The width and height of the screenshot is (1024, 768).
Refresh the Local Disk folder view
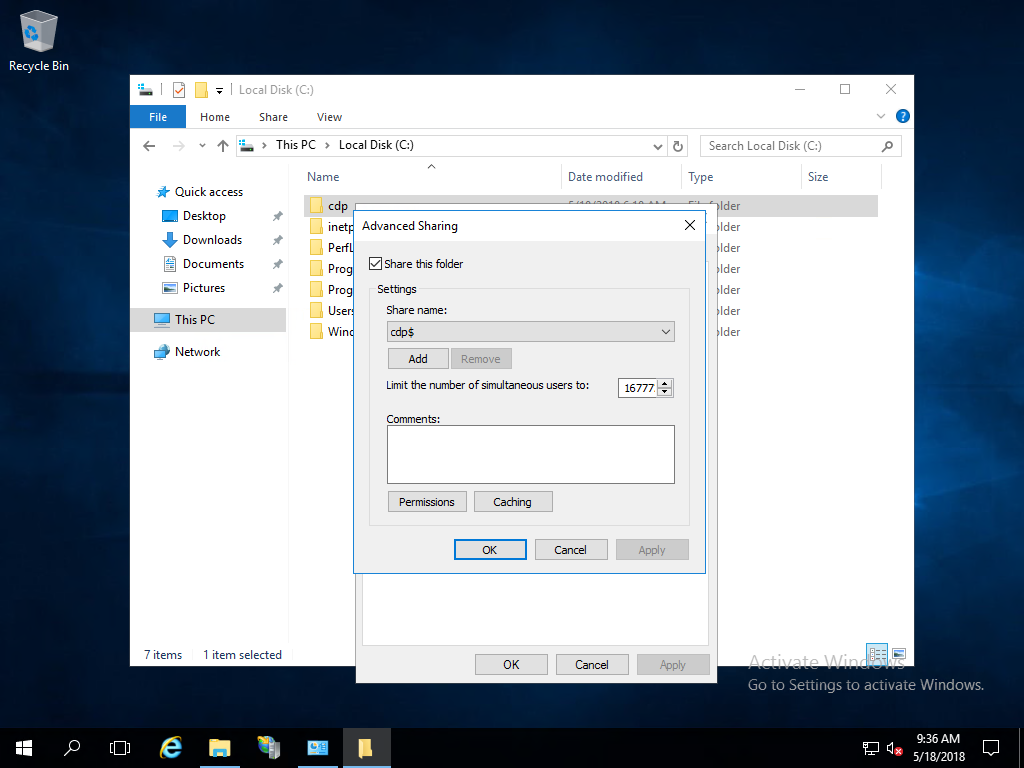click(679, 146)
